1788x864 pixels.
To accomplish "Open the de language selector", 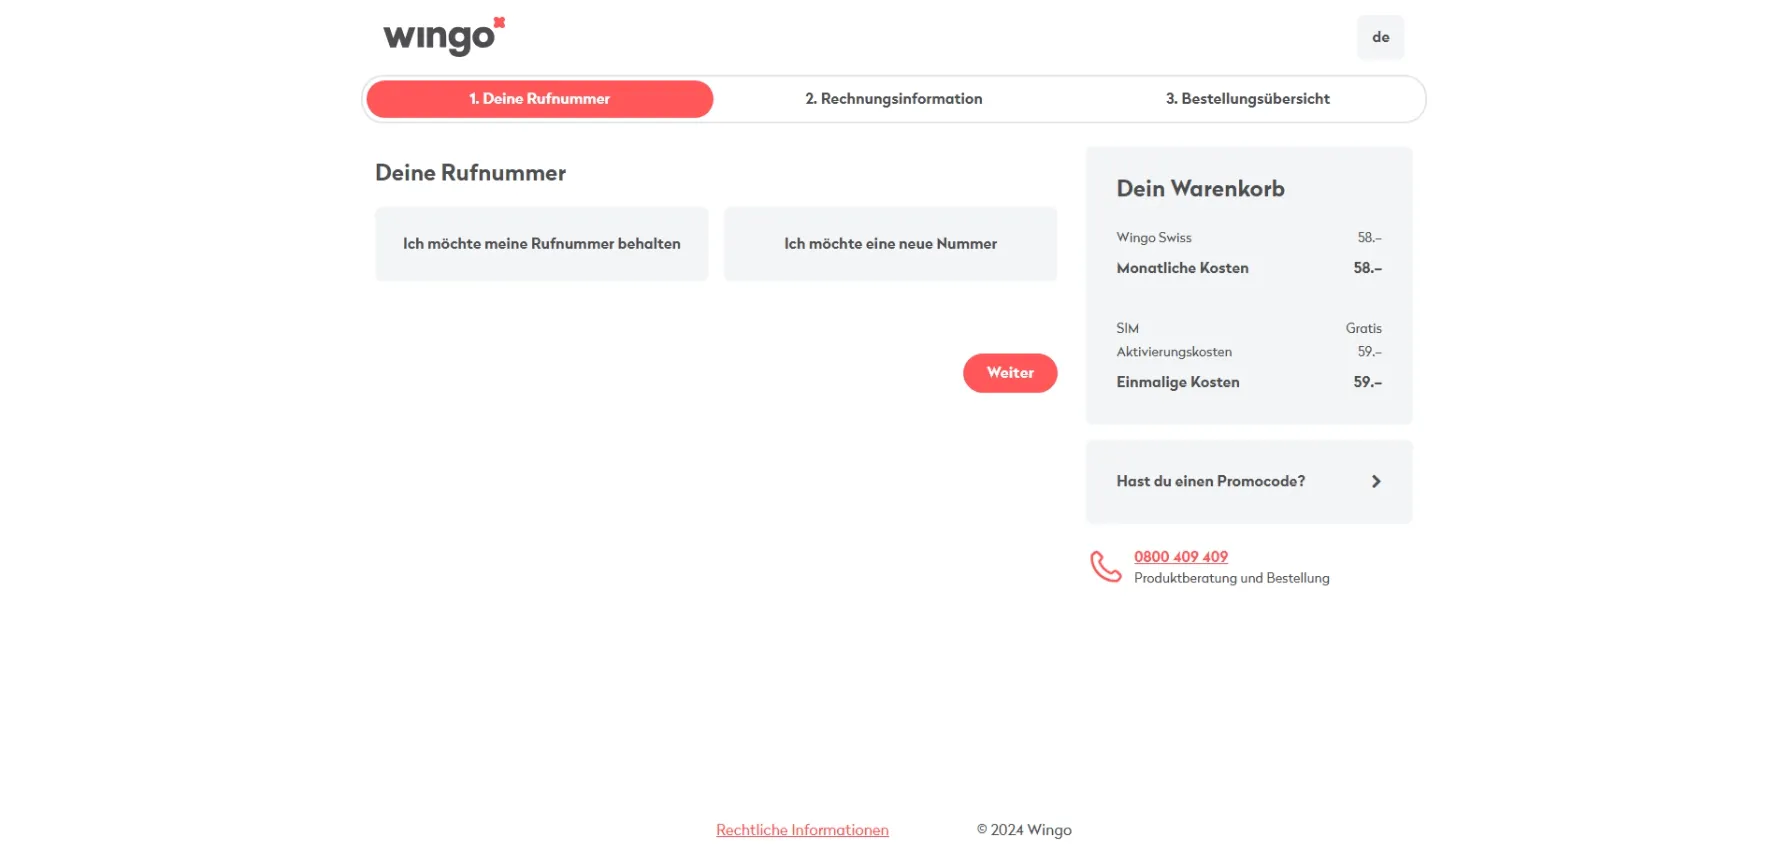I will click(x=1380, y=37).
